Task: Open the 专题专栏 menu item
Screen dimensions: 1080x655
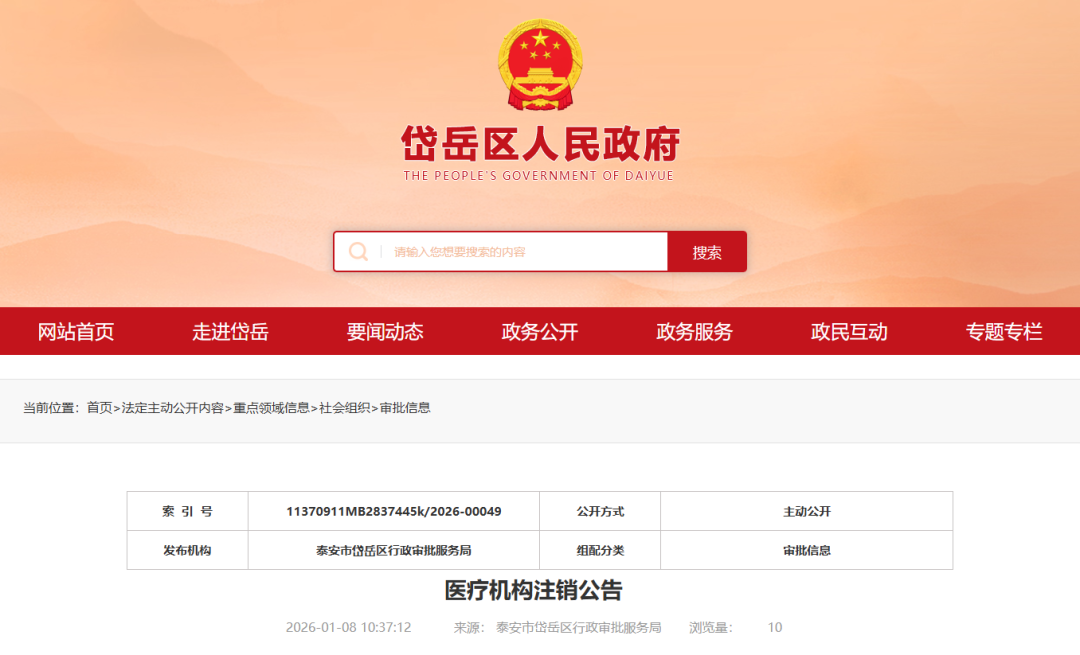Action: (x=1003, y=332)
